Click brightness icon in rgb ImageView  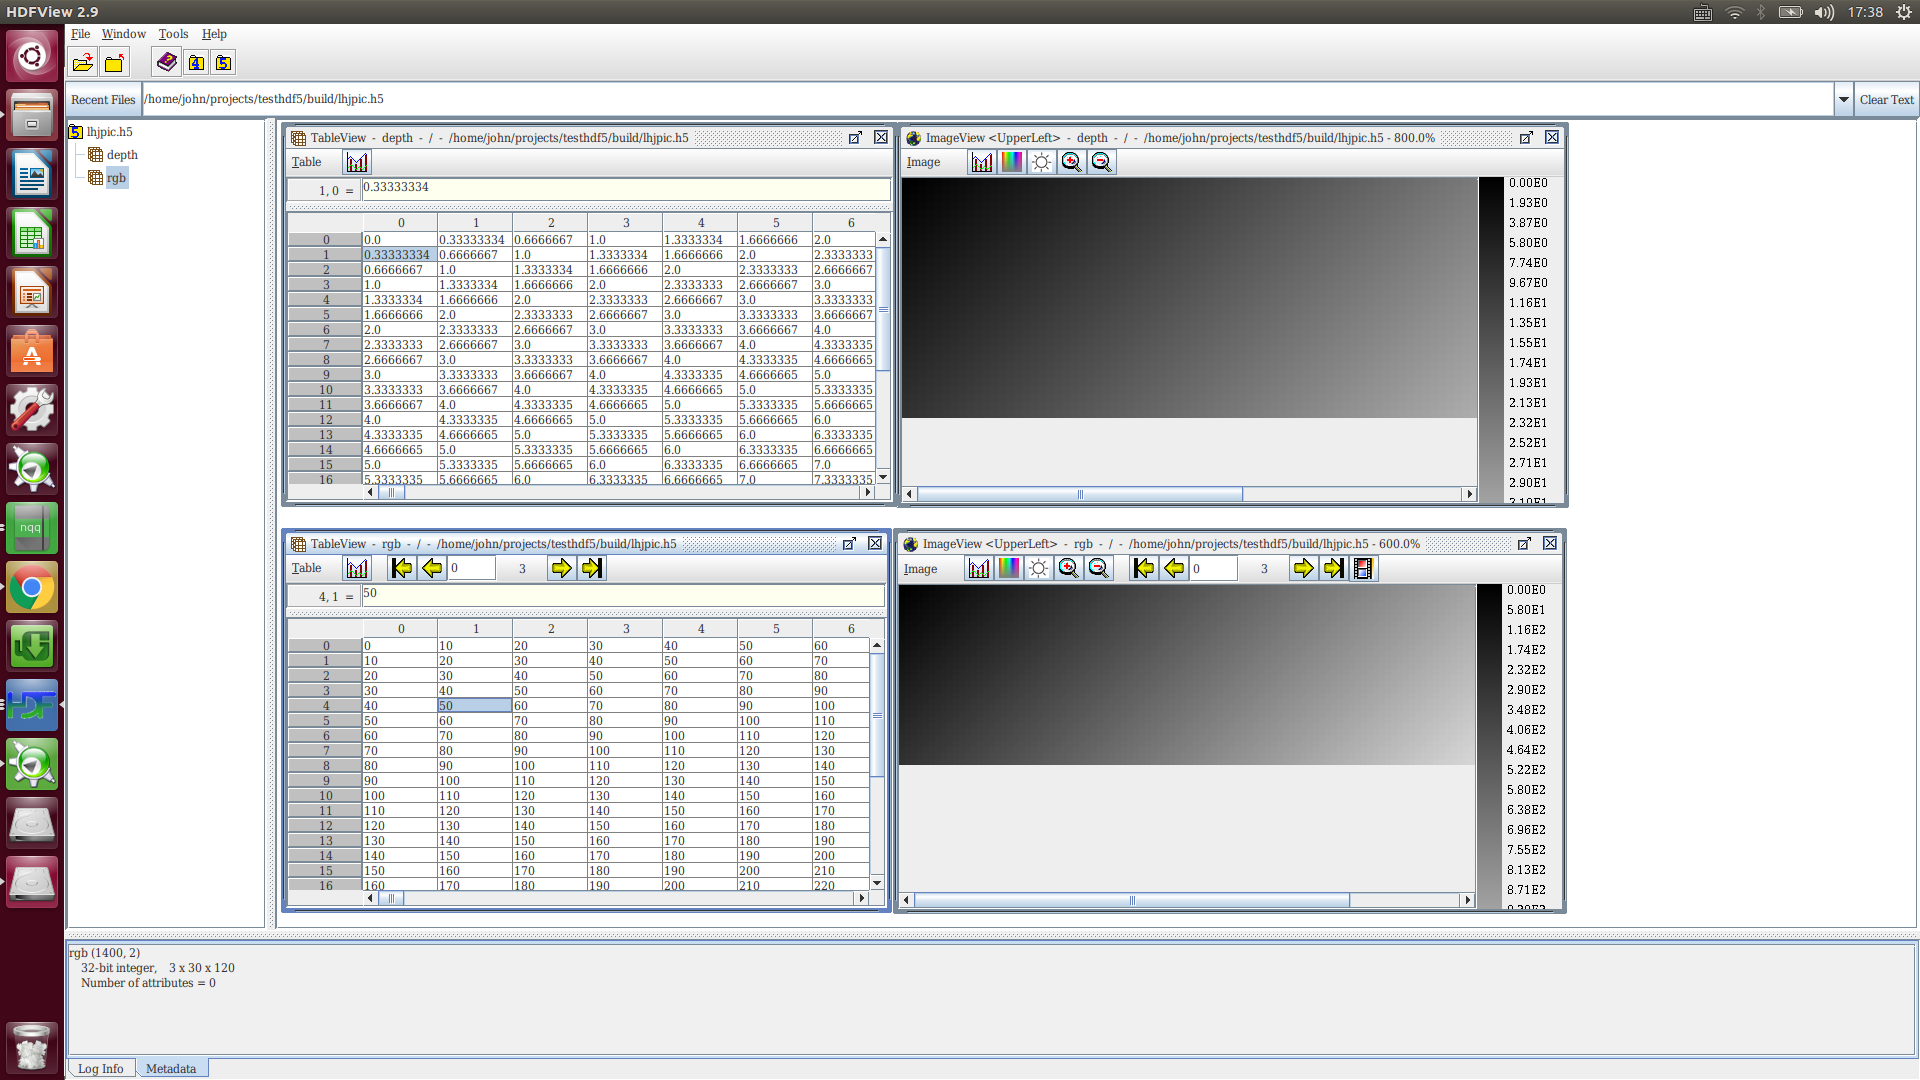pyautogui.click(x=1038, y=568)
